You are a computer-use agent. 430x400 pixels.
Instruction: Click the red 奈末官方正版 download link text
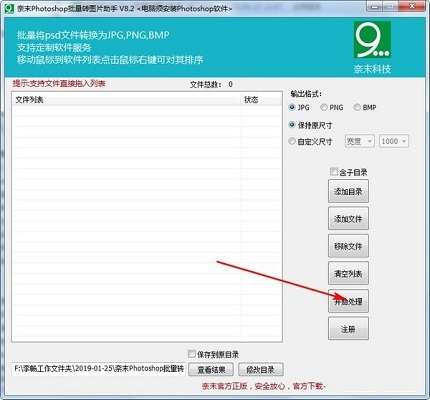(x=263, y=387)
